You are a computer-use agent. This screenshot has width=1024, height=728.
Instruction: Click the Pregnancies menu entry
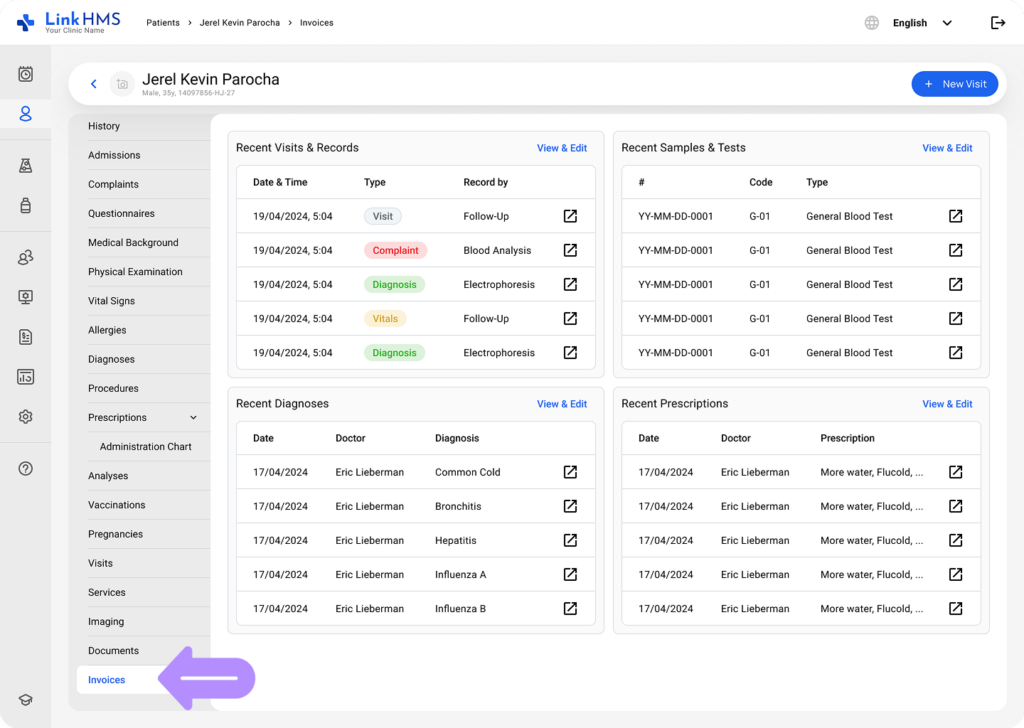coord(116,534)
